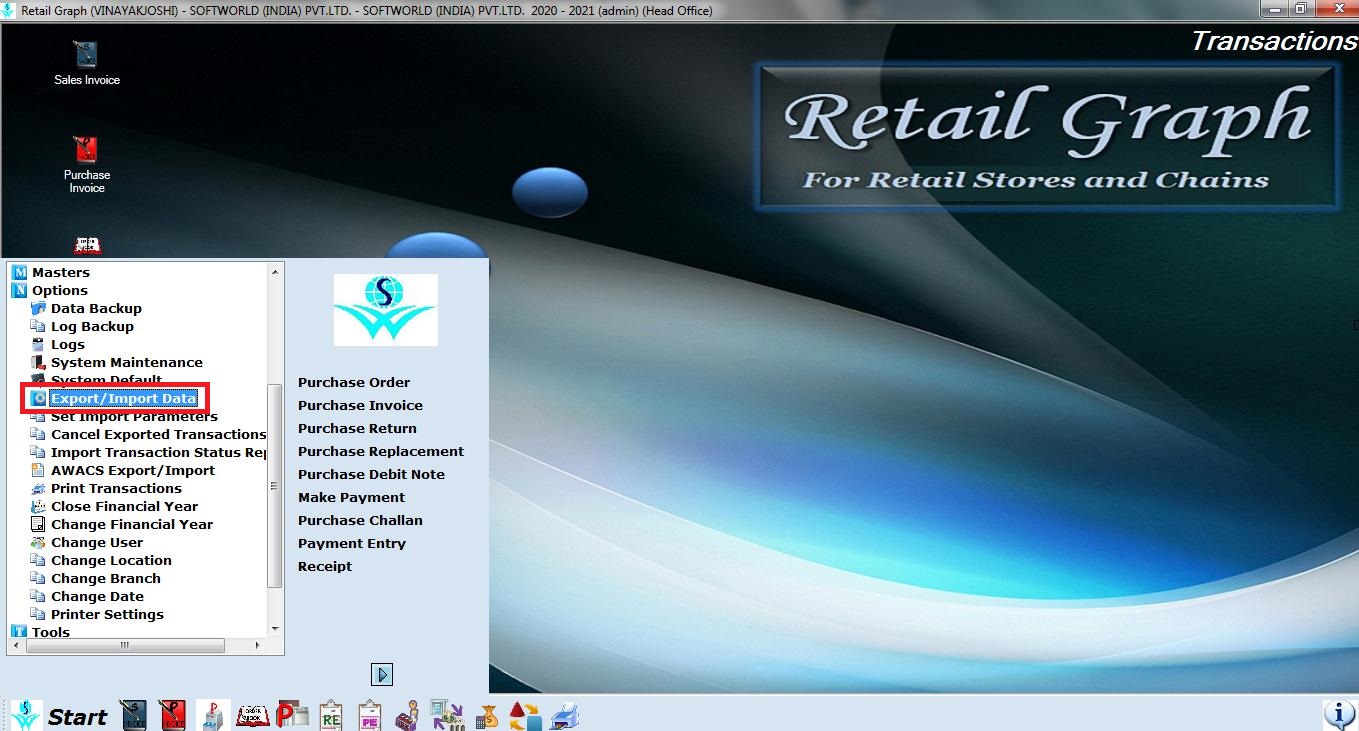Click the Order Book icon in bottom toolbar
The image size is (1359, 731).
click(253, 715)
